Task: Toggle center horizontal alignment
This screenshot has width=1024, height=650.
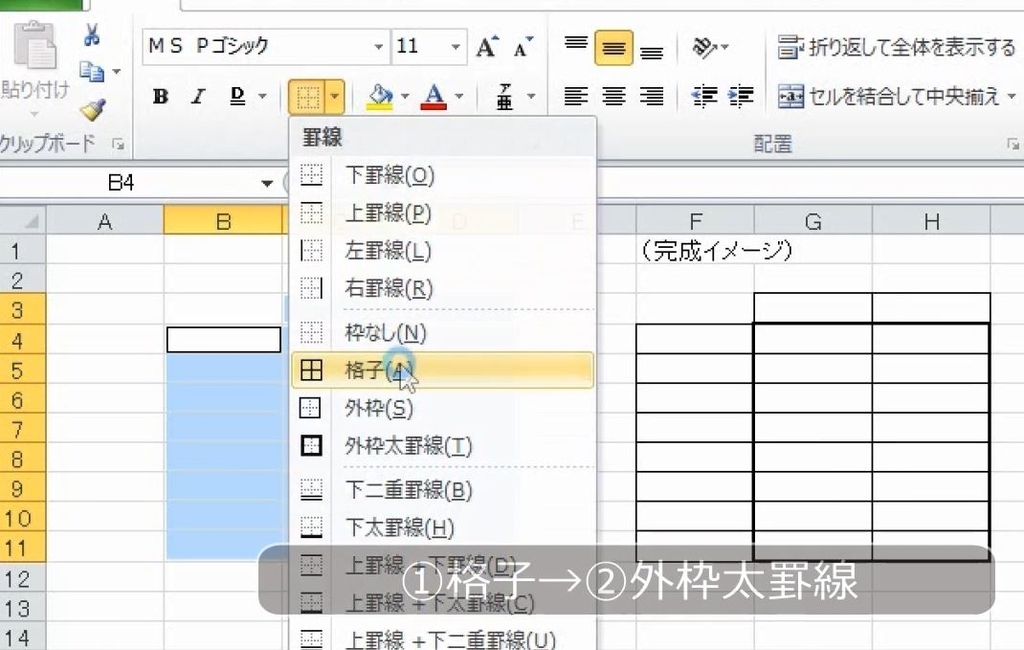Action: click(613, 96)
